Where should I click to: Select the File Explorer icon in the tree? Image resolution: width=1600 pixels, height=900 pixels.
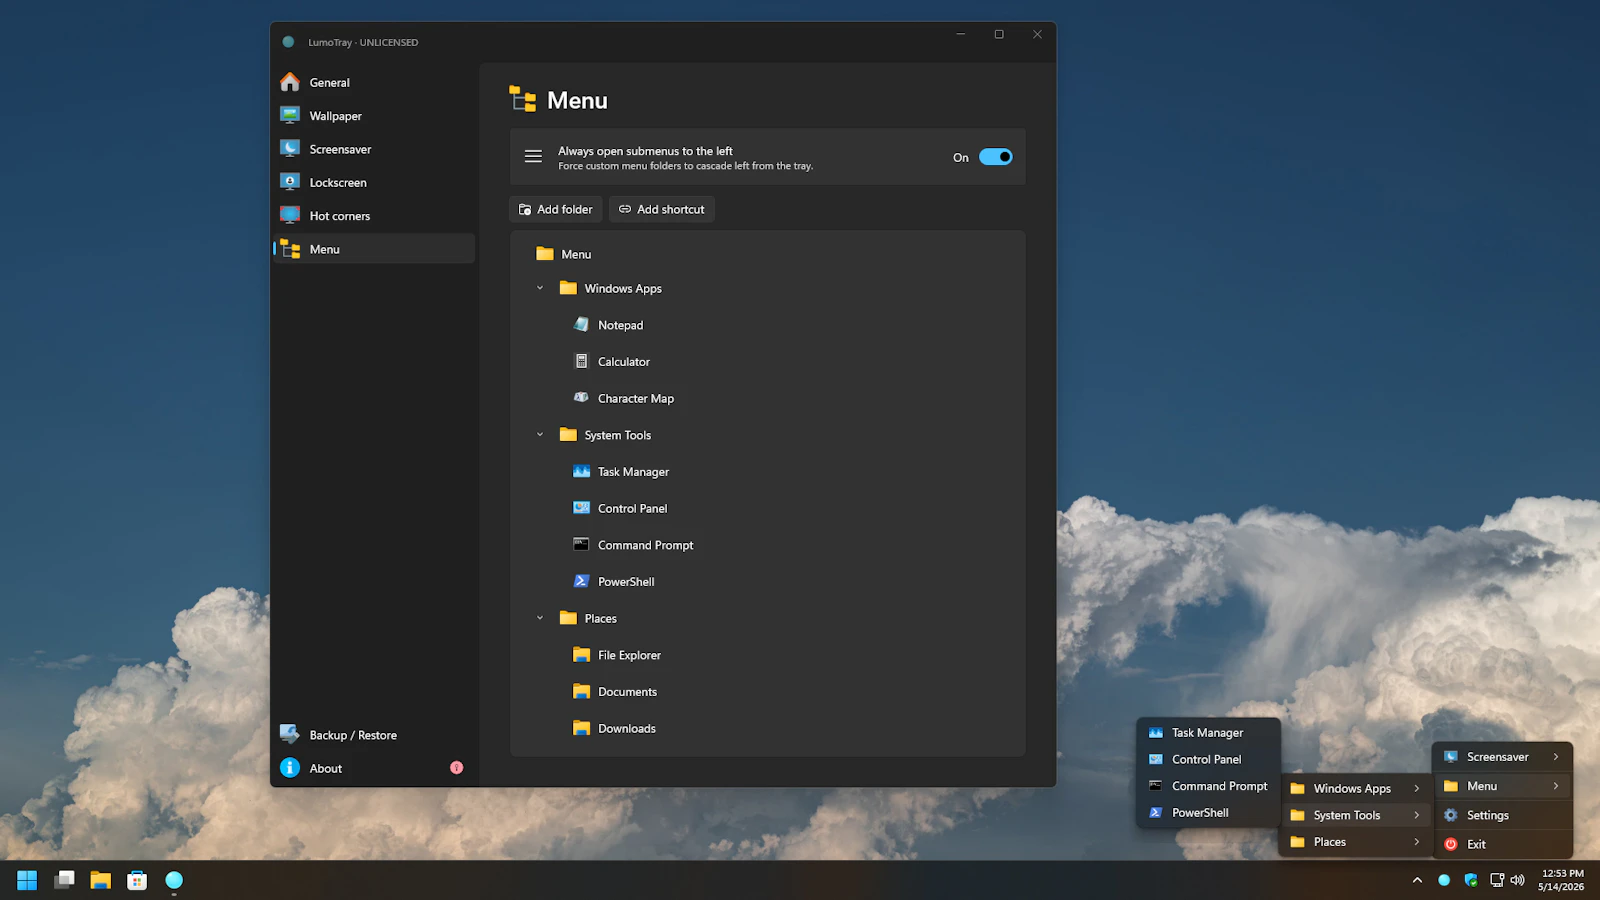pos(581,654)
